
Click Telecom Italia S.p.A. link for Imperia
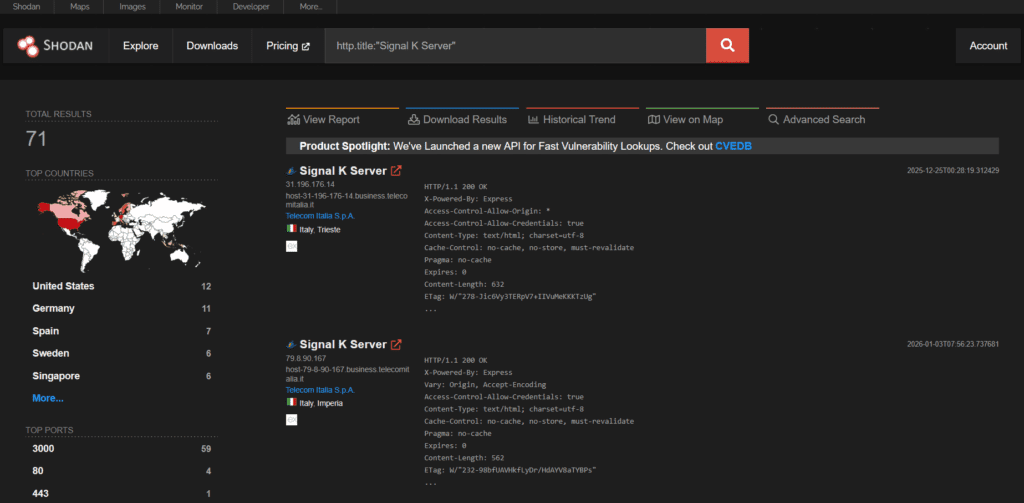click(320, 389)
